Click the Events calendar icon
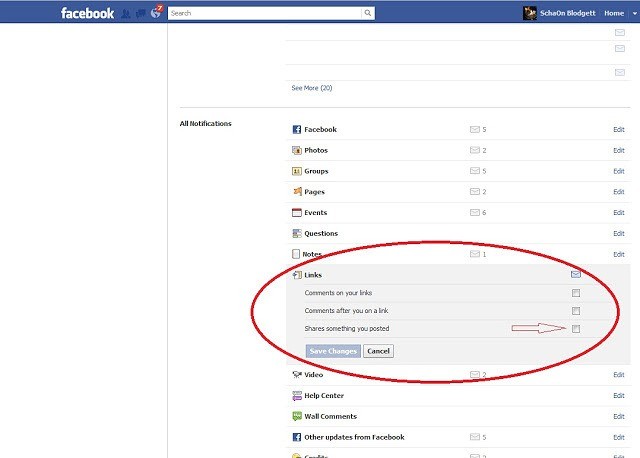Viewport: 640px width, 458px height. point(296,213)
